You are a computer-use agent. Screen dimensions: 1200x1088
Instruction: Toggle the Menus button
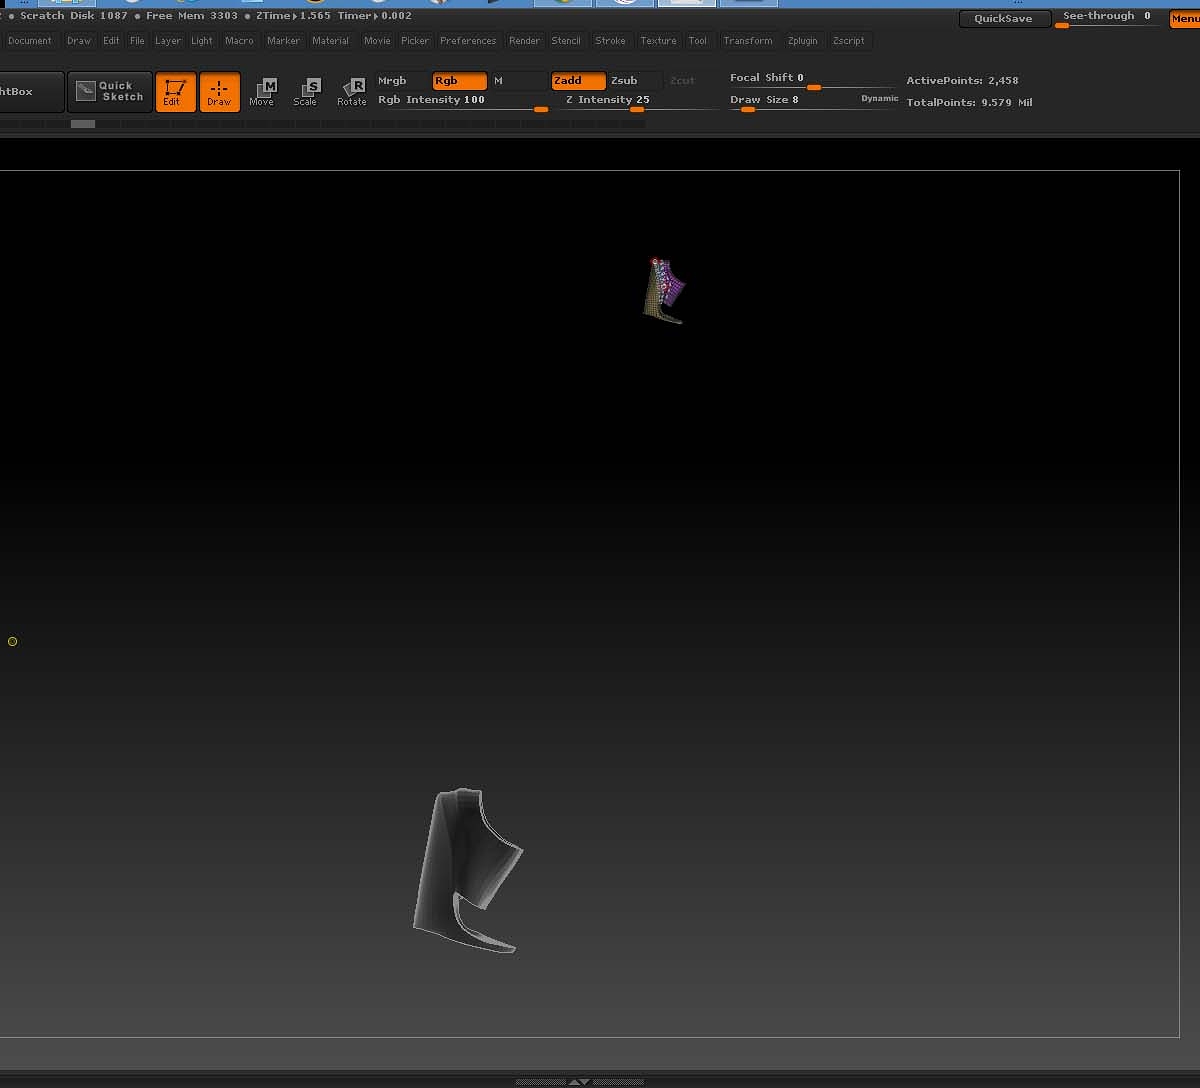tap(1184, 19)
